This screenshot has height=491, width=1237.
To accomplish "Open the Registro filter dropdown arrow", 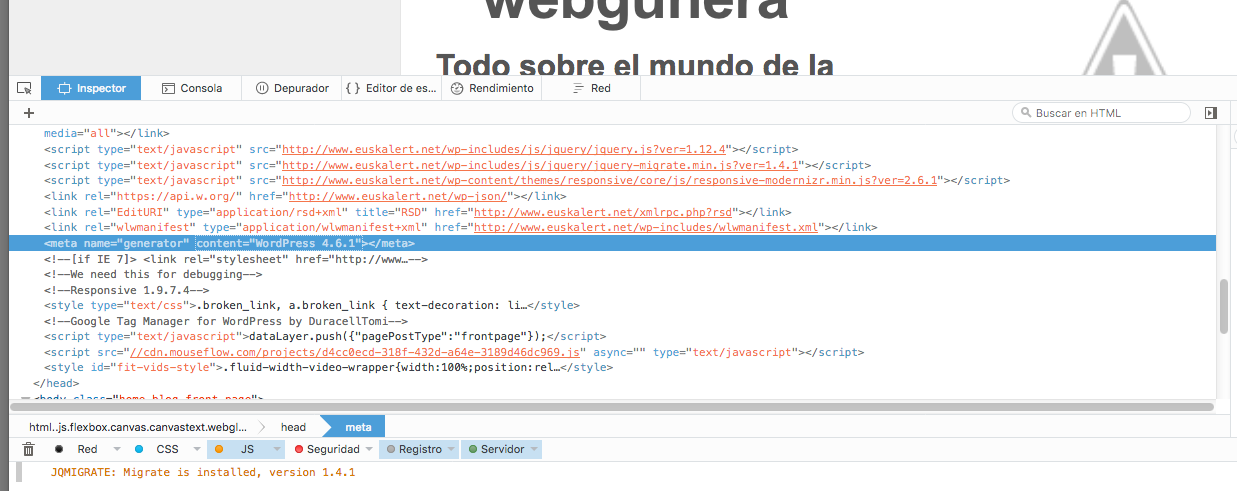I will (x=451, y=450).
